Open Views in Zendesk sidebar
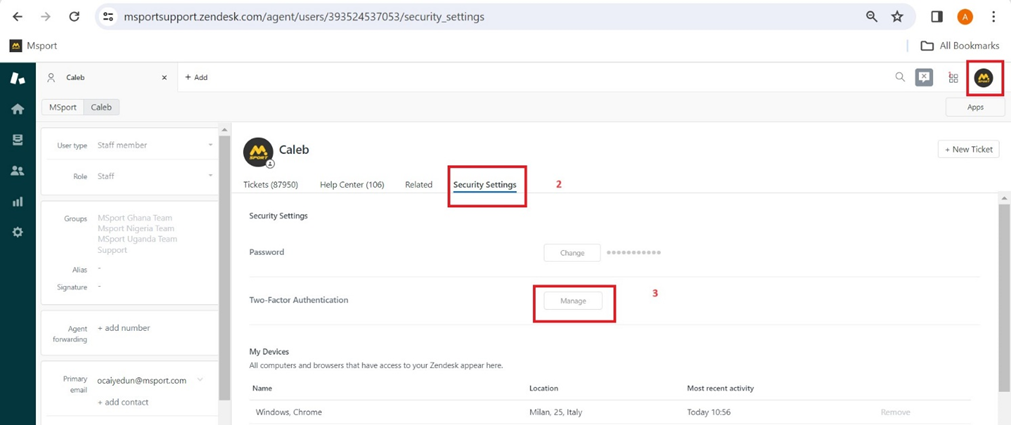The height and width of the screenshot is (425, 1011). [x=17, y=140]
